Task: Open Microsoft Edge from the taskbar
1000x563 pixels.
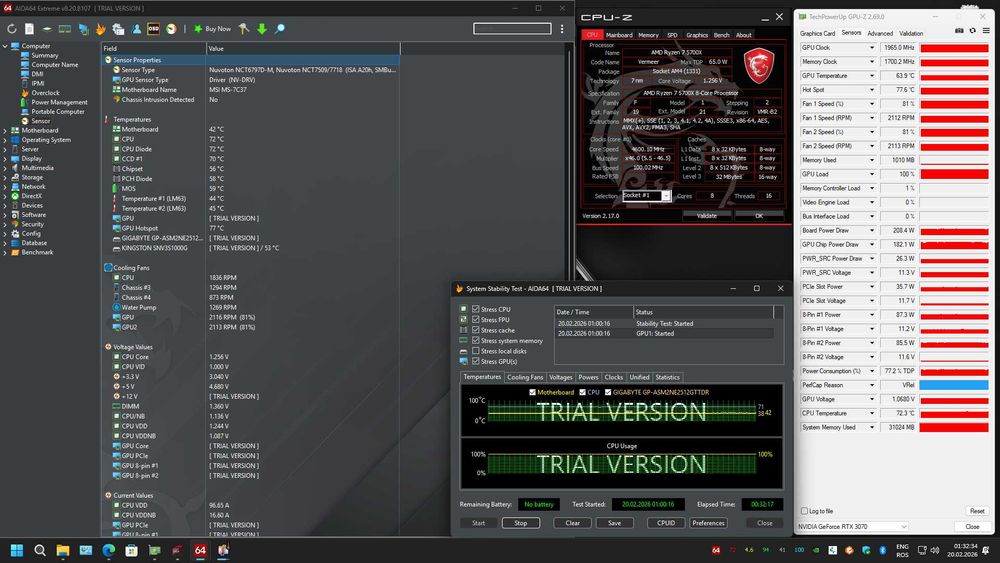Action: (108, 550)
